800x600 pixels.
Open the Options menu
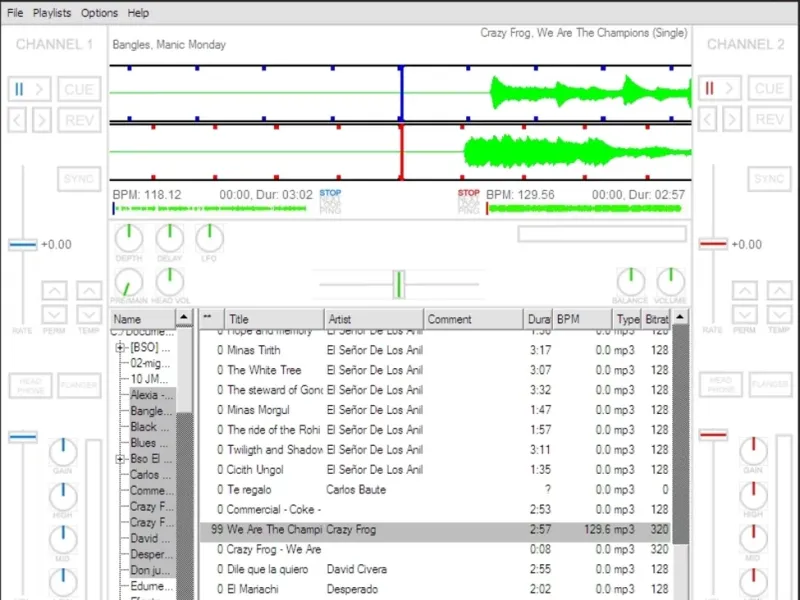(x=99, y=13)
